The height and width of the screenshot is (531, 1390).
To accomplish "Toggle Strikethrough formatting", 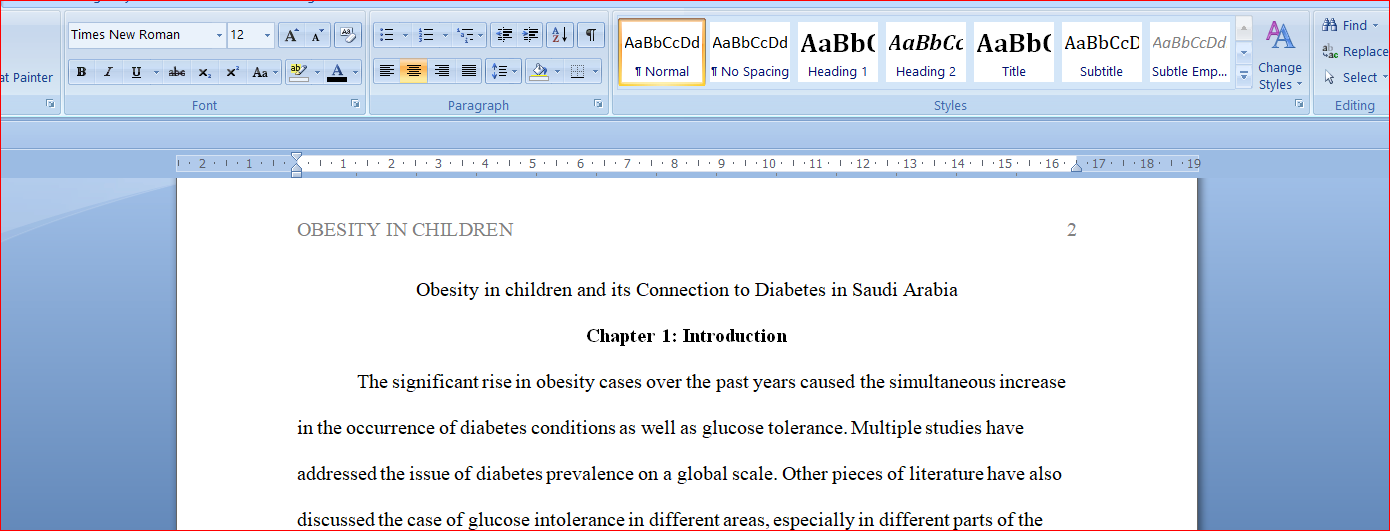I will (x=177, y=72).
